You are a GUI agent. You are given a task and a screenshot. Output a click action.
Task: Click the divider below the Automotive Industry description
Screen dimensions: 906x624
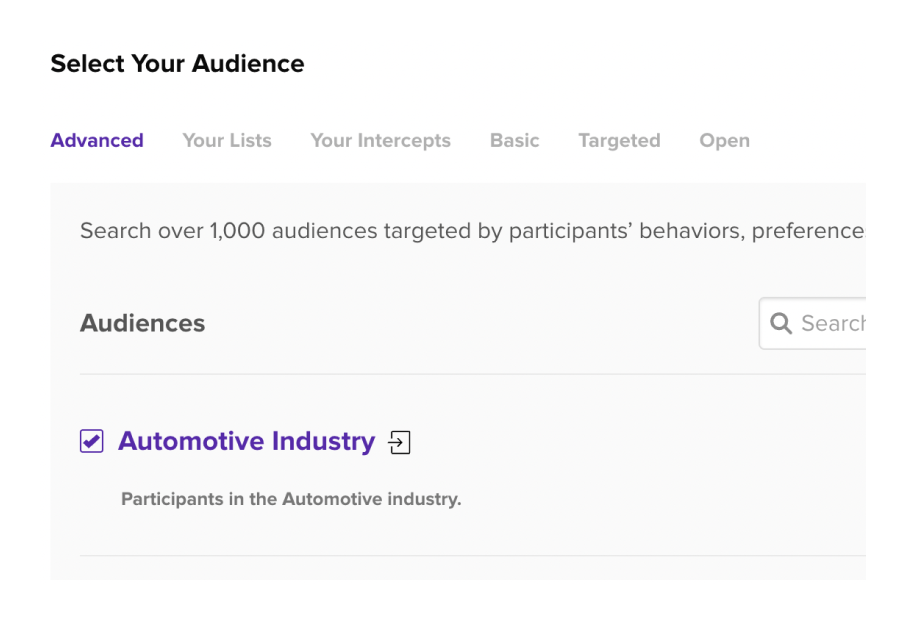click(x=472, y=555)
